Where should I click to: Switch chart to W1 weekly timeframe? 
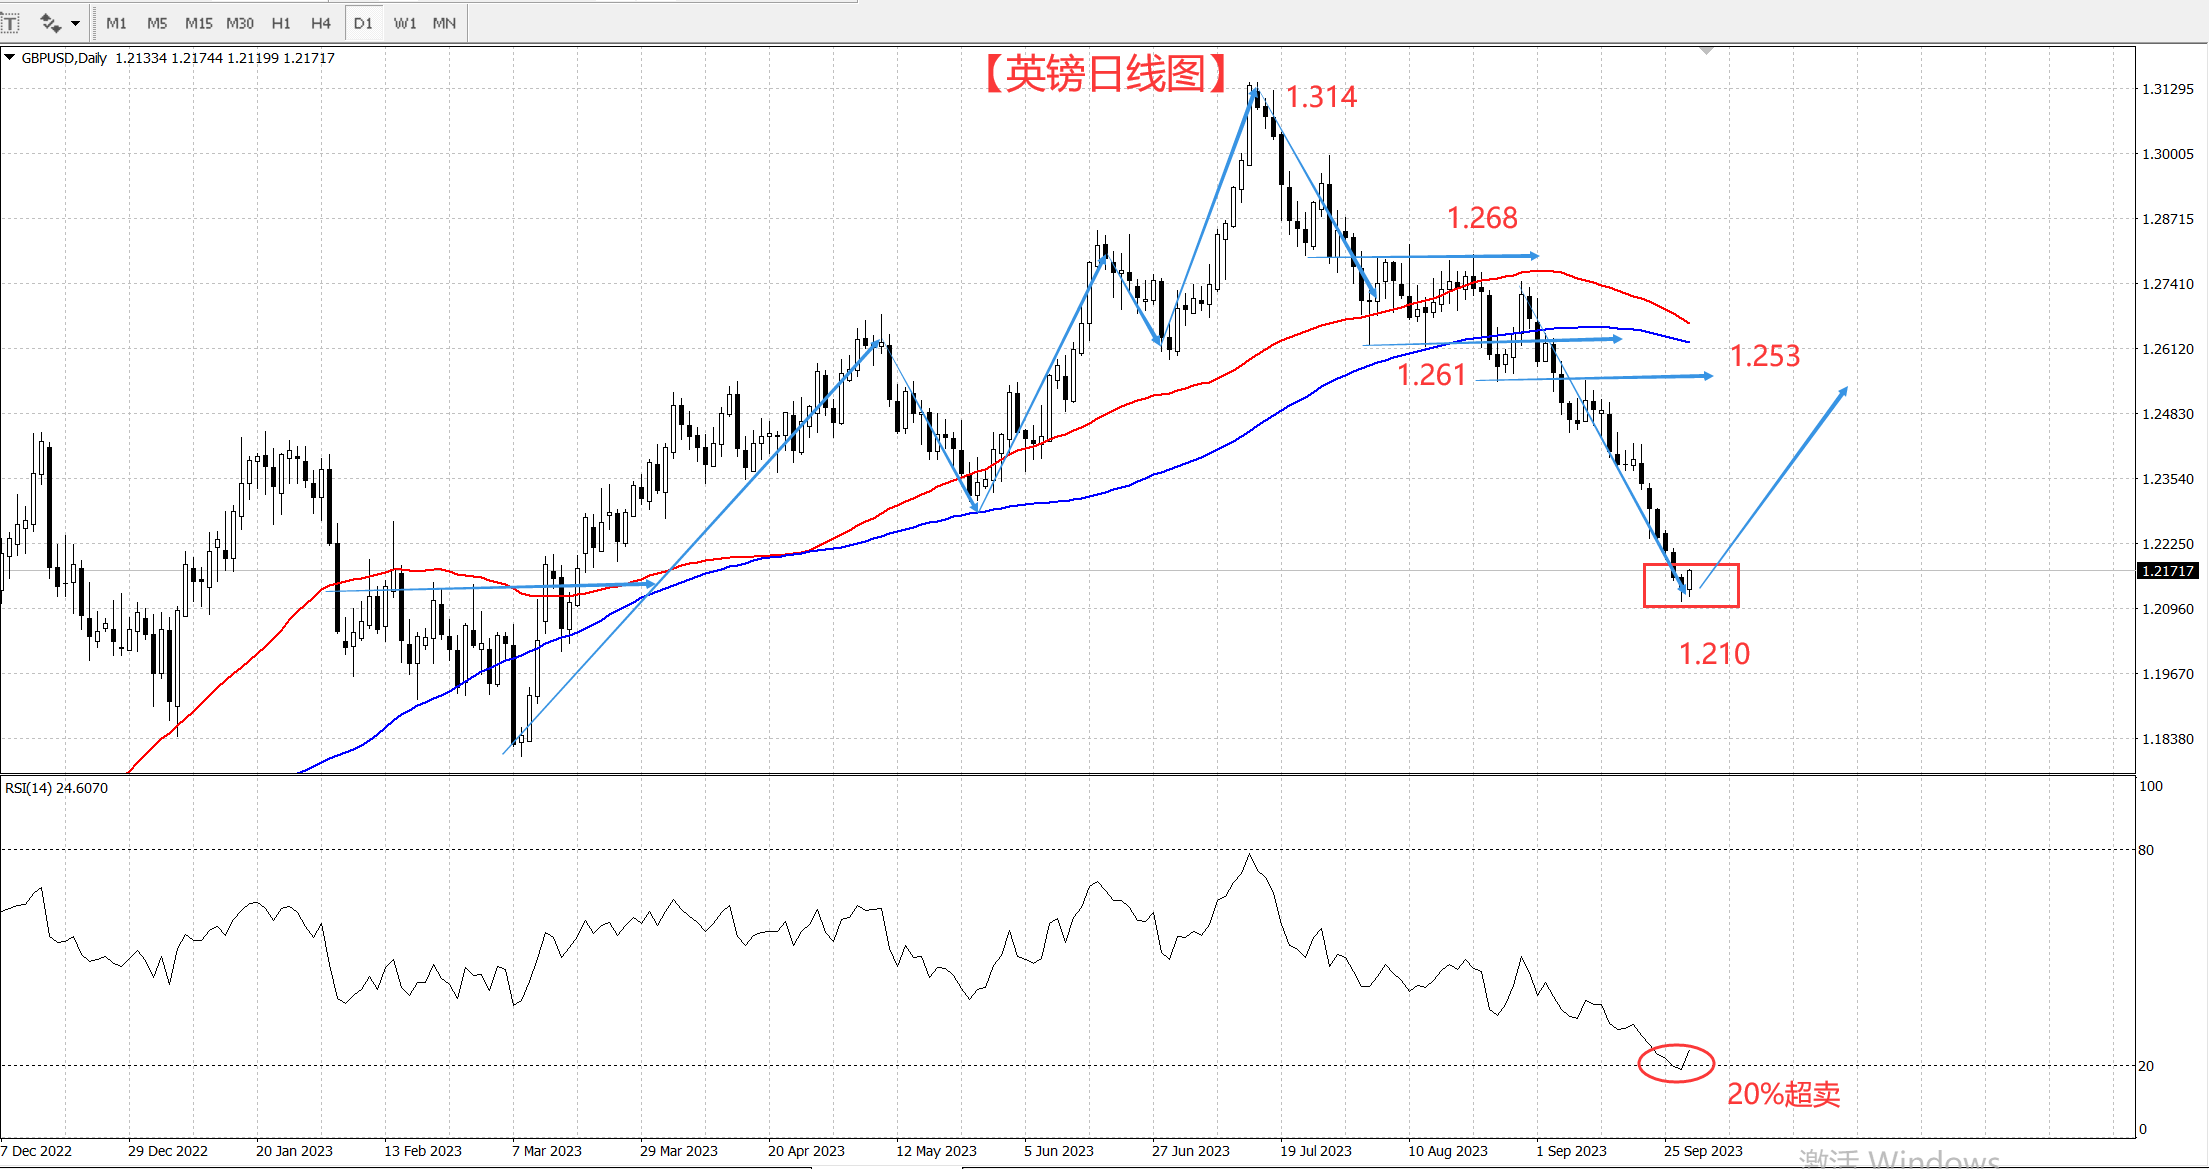404,23
